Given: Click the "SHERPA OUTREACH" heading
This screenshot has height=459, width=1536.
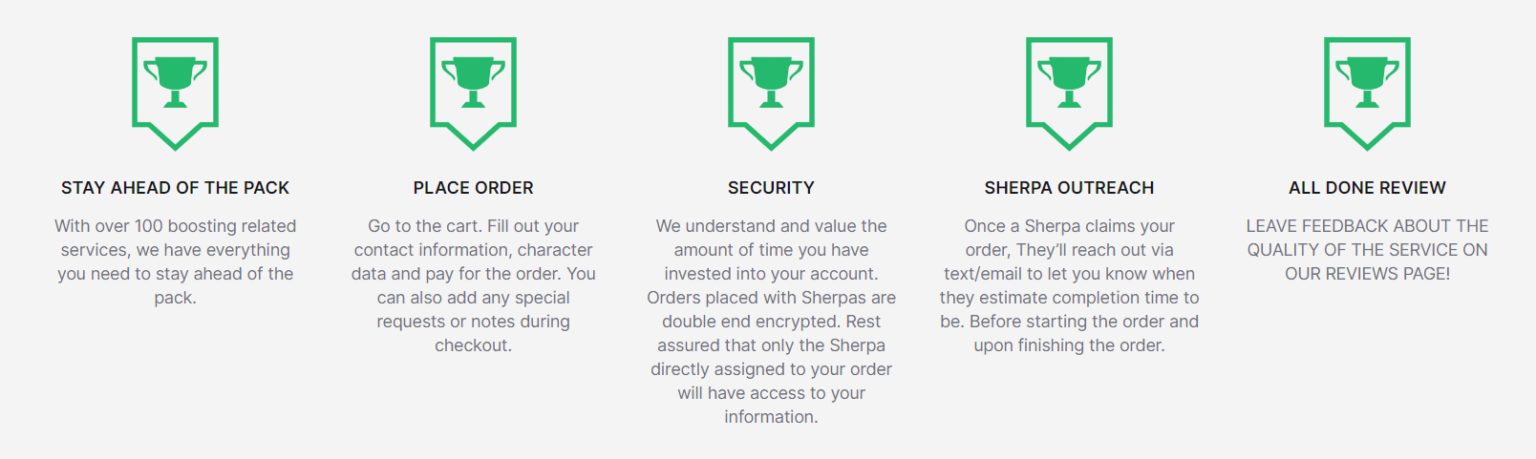Looking at the screenshot, I should pyautogui.click(x=1069, y=188).
